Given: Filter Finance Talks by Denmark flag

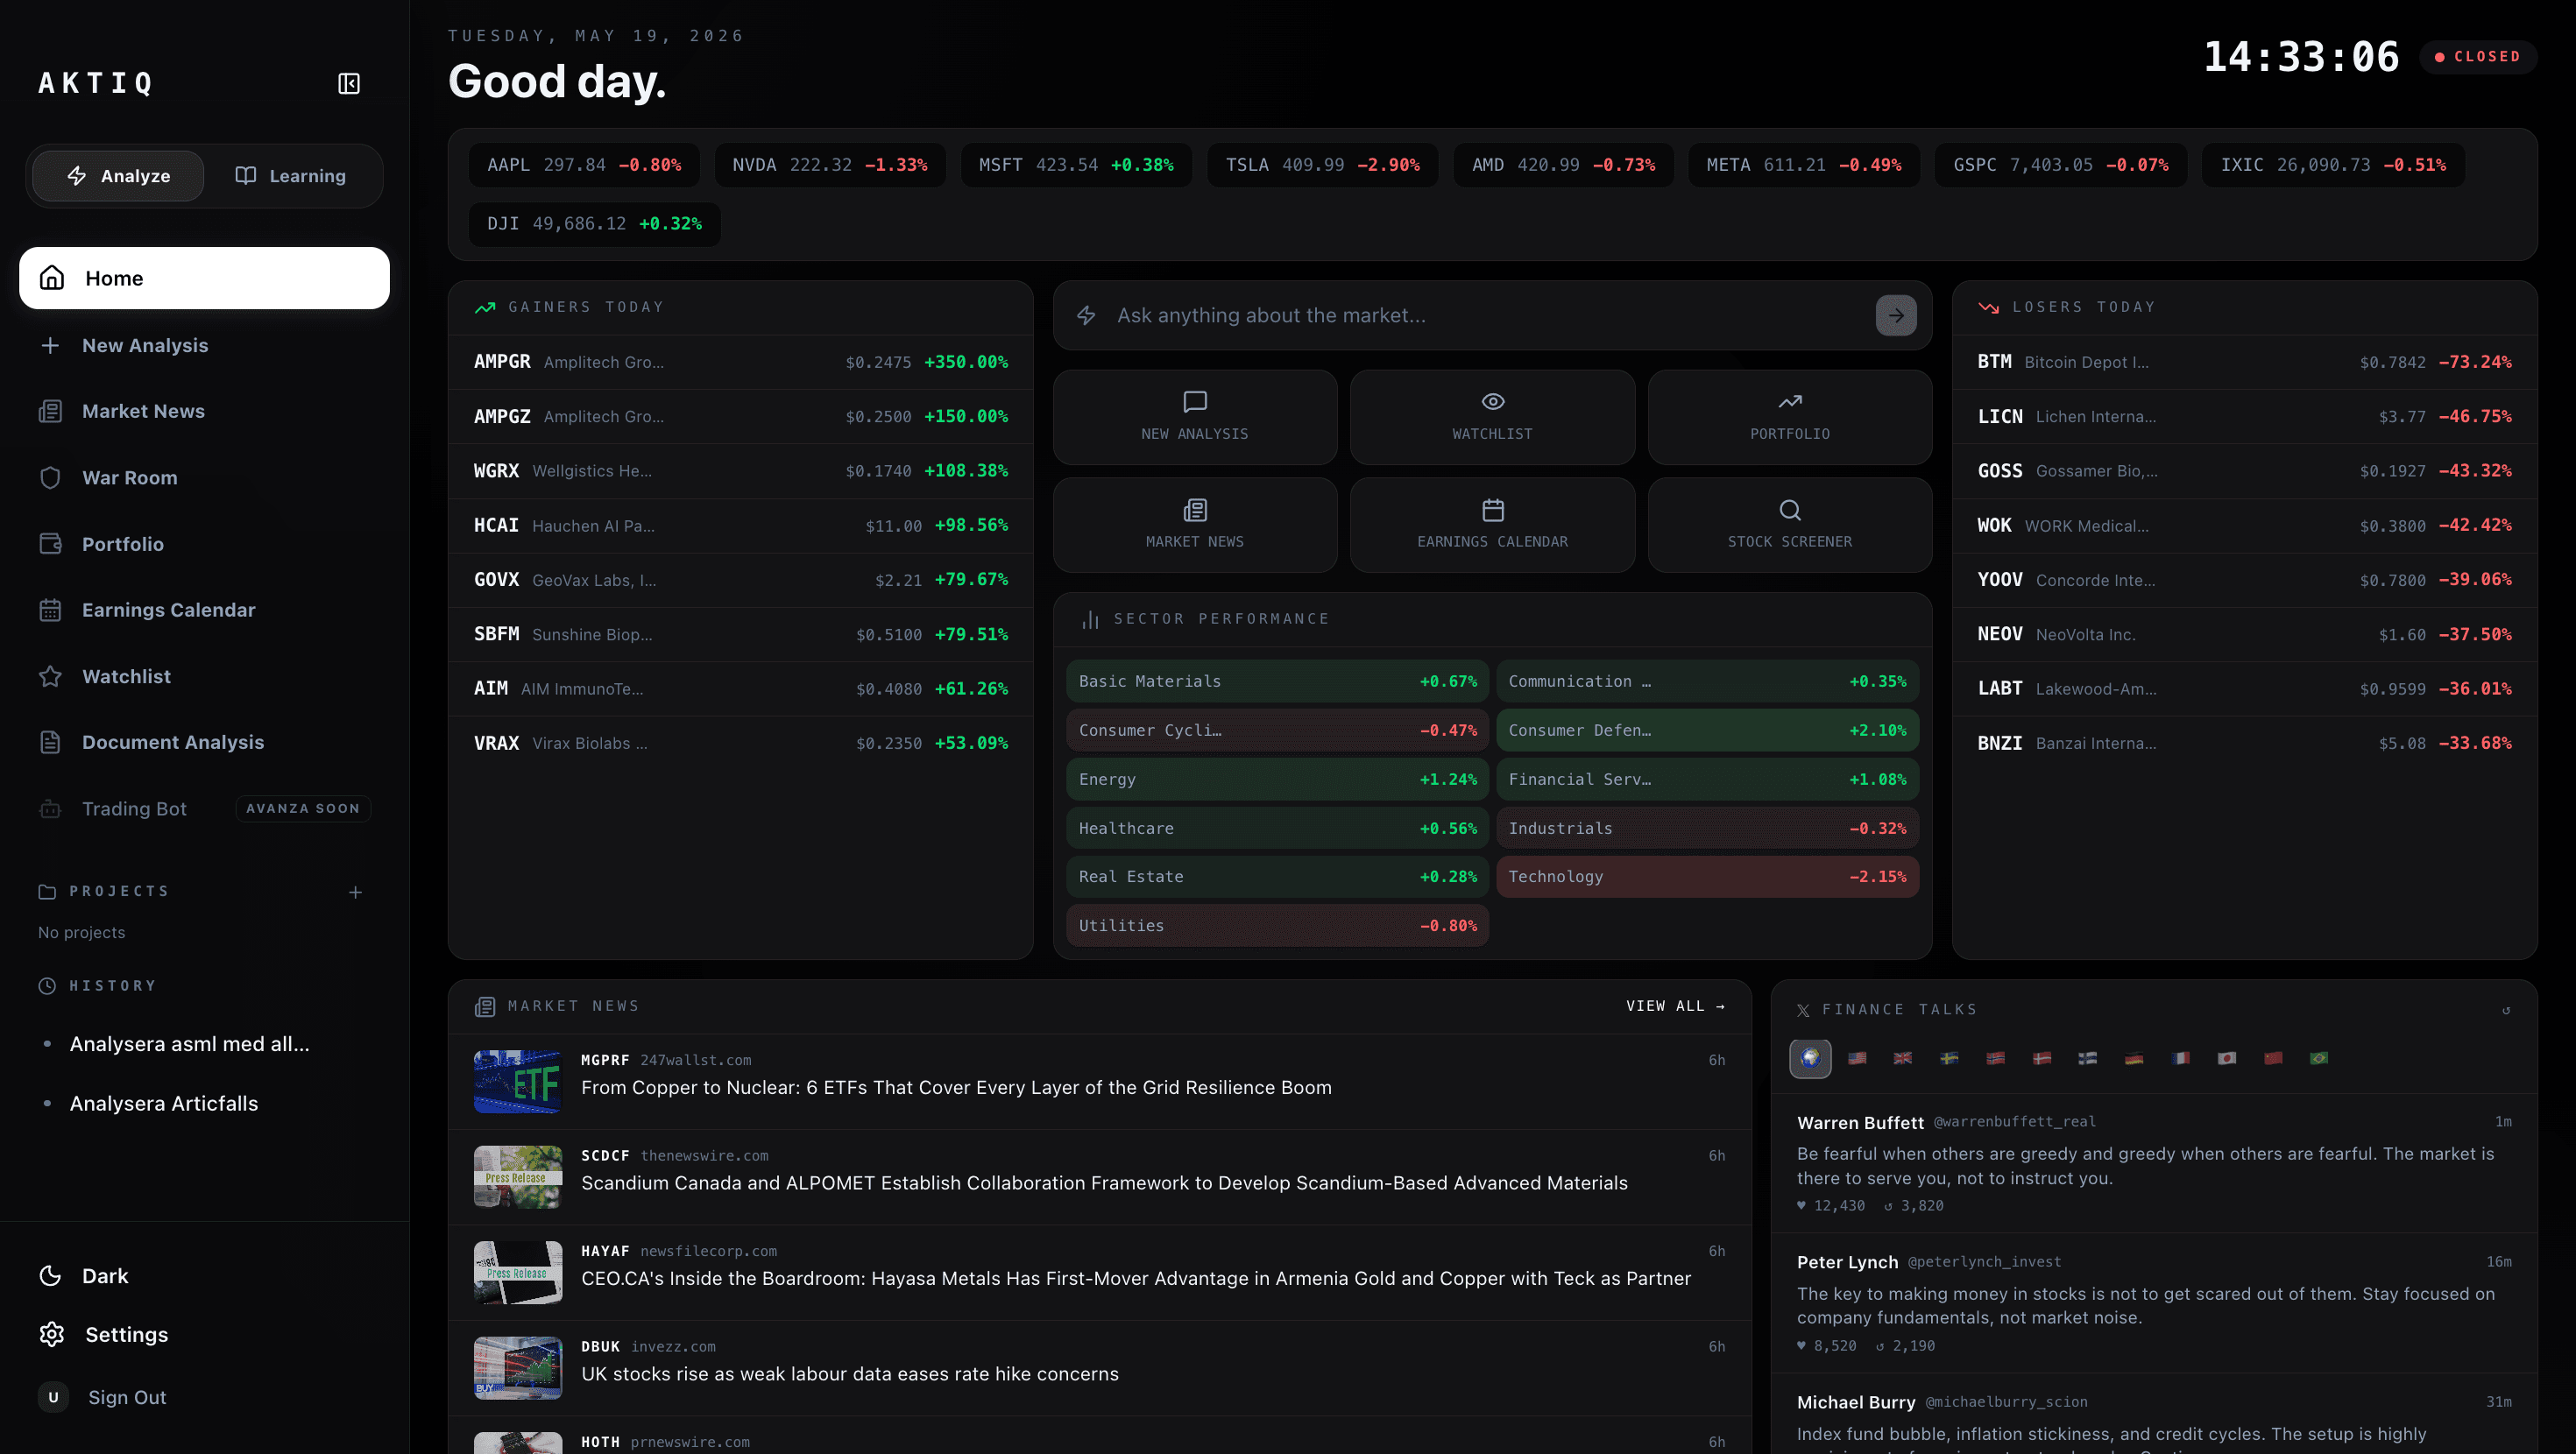Looking at the screenshot, I should click(2042, 1058).
